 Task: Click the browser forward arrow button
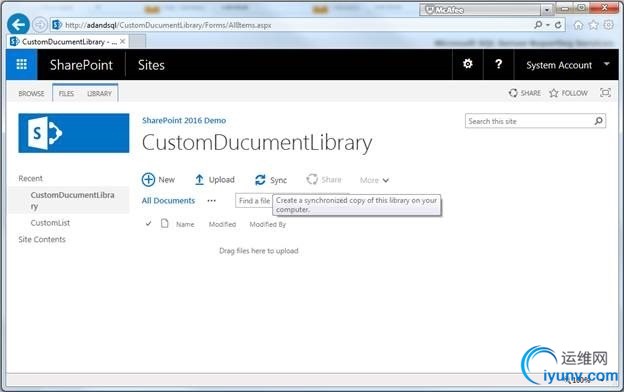coord(39,25)
